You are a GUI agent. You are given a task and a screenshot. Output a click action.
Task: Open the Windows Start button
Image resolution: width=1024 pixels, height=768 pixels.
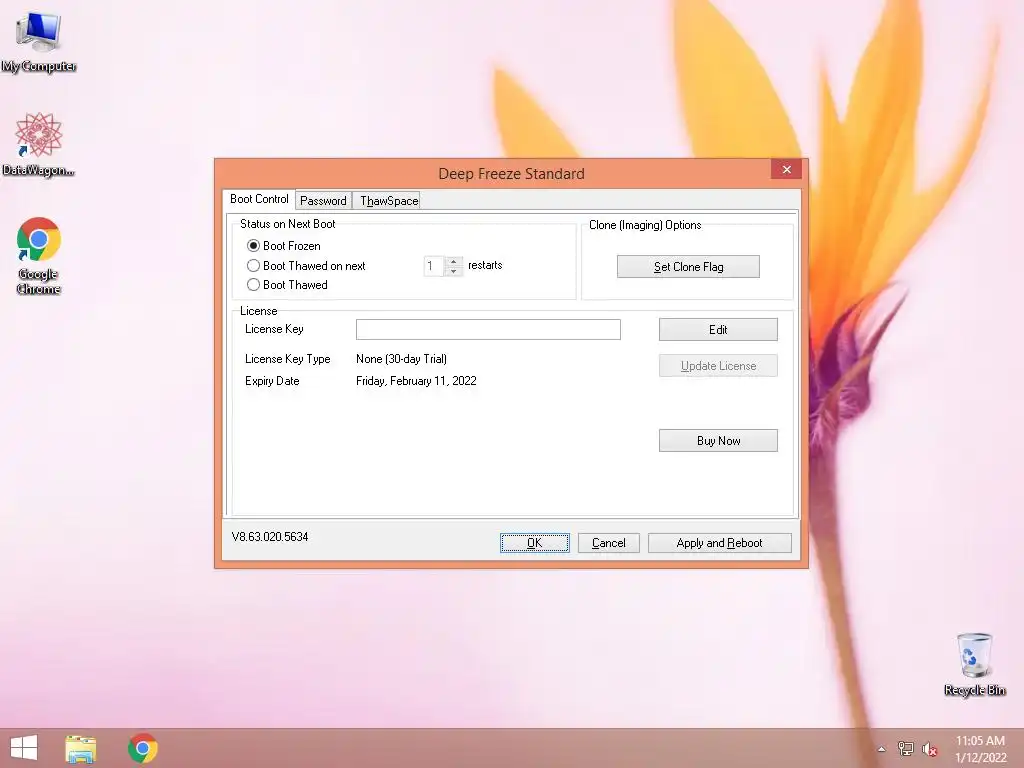[24, 748]
